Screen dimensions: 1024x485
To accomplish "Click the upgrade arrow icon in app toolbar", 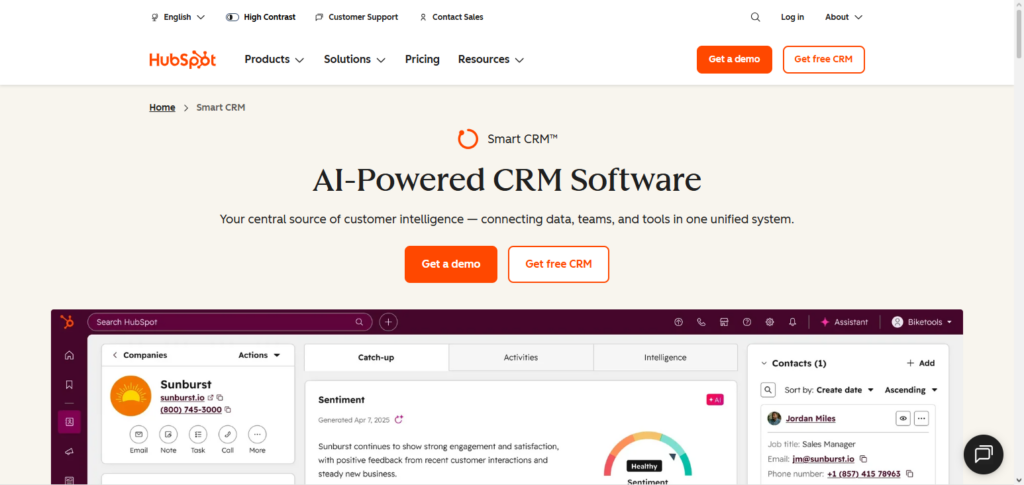I will [679, 322].
